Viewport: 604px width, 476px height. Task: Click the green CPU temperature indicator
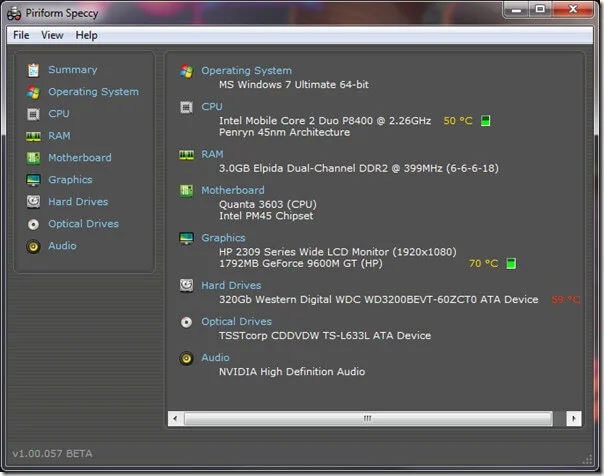coord(486,121)
